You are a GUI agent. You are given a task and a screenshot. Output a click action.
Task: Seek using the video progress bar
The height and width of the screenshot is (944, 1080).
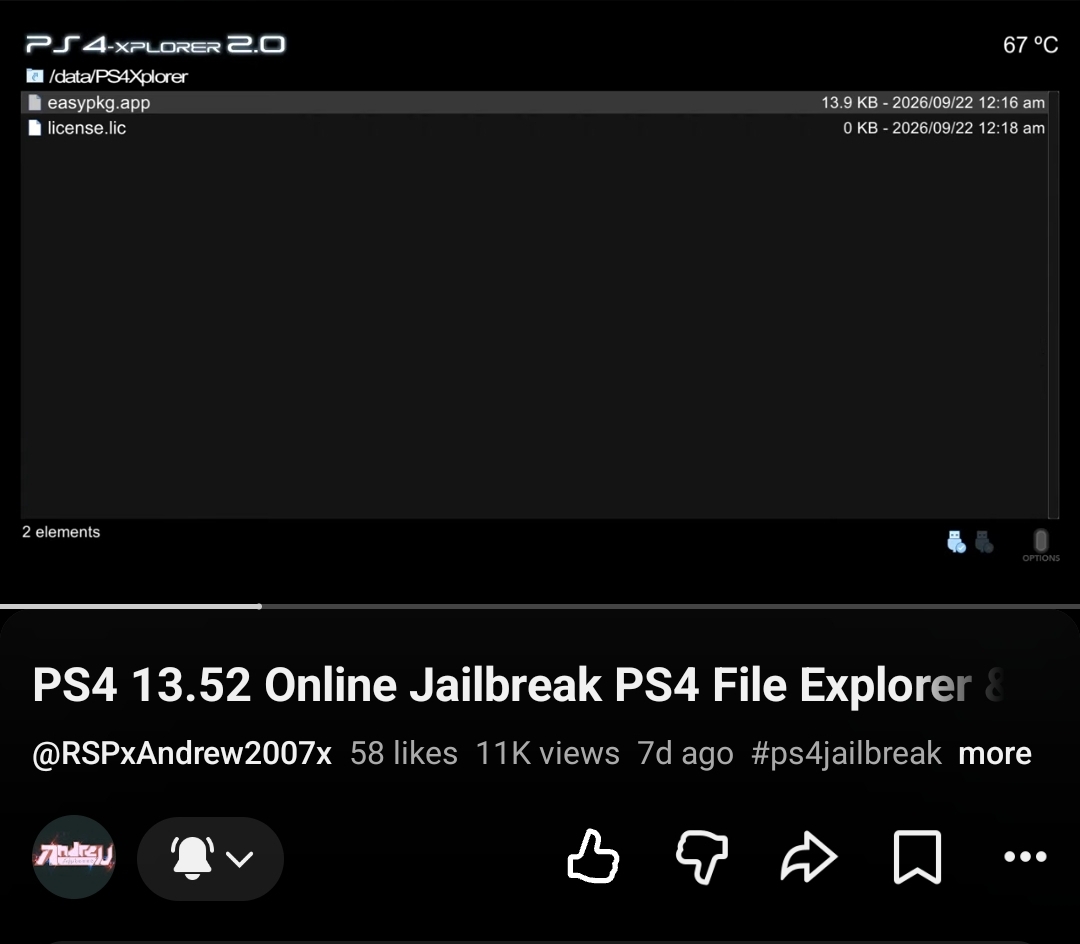point(540,607)
